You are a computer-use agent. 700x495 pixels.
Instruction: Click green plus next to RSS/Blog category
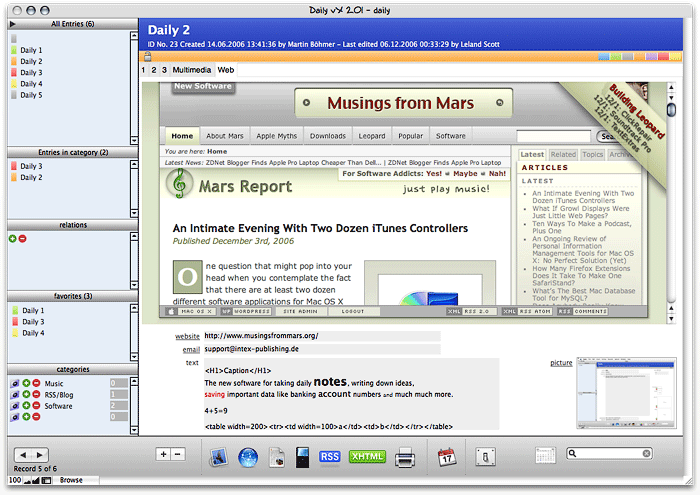(x=26, y=394)
